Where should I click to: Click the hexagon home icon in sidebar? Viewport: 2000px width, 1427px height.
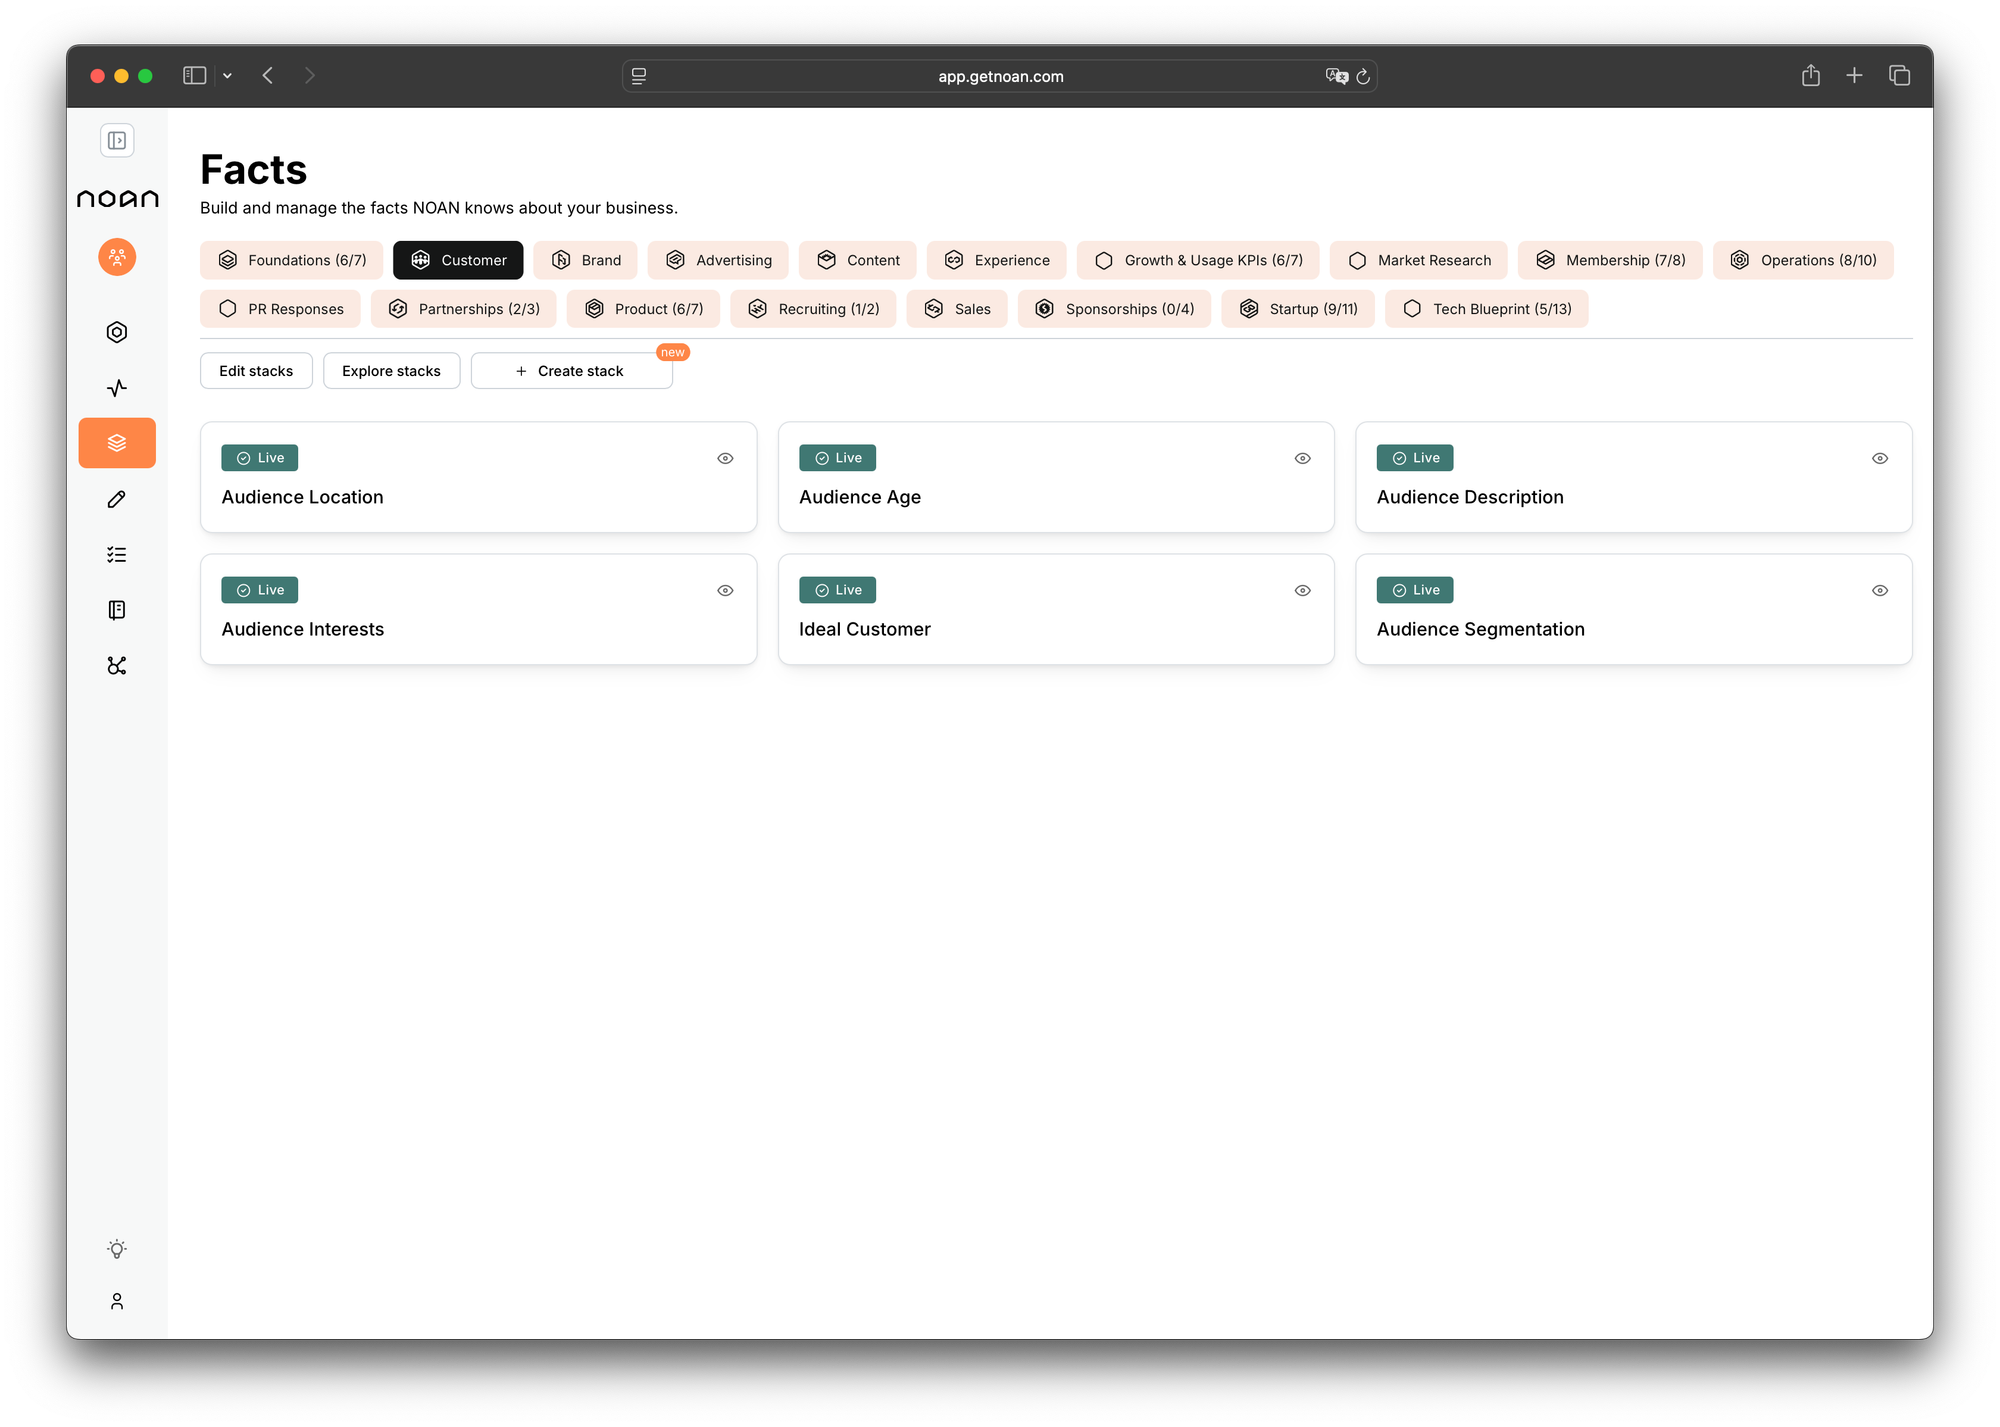coord(117,332)
